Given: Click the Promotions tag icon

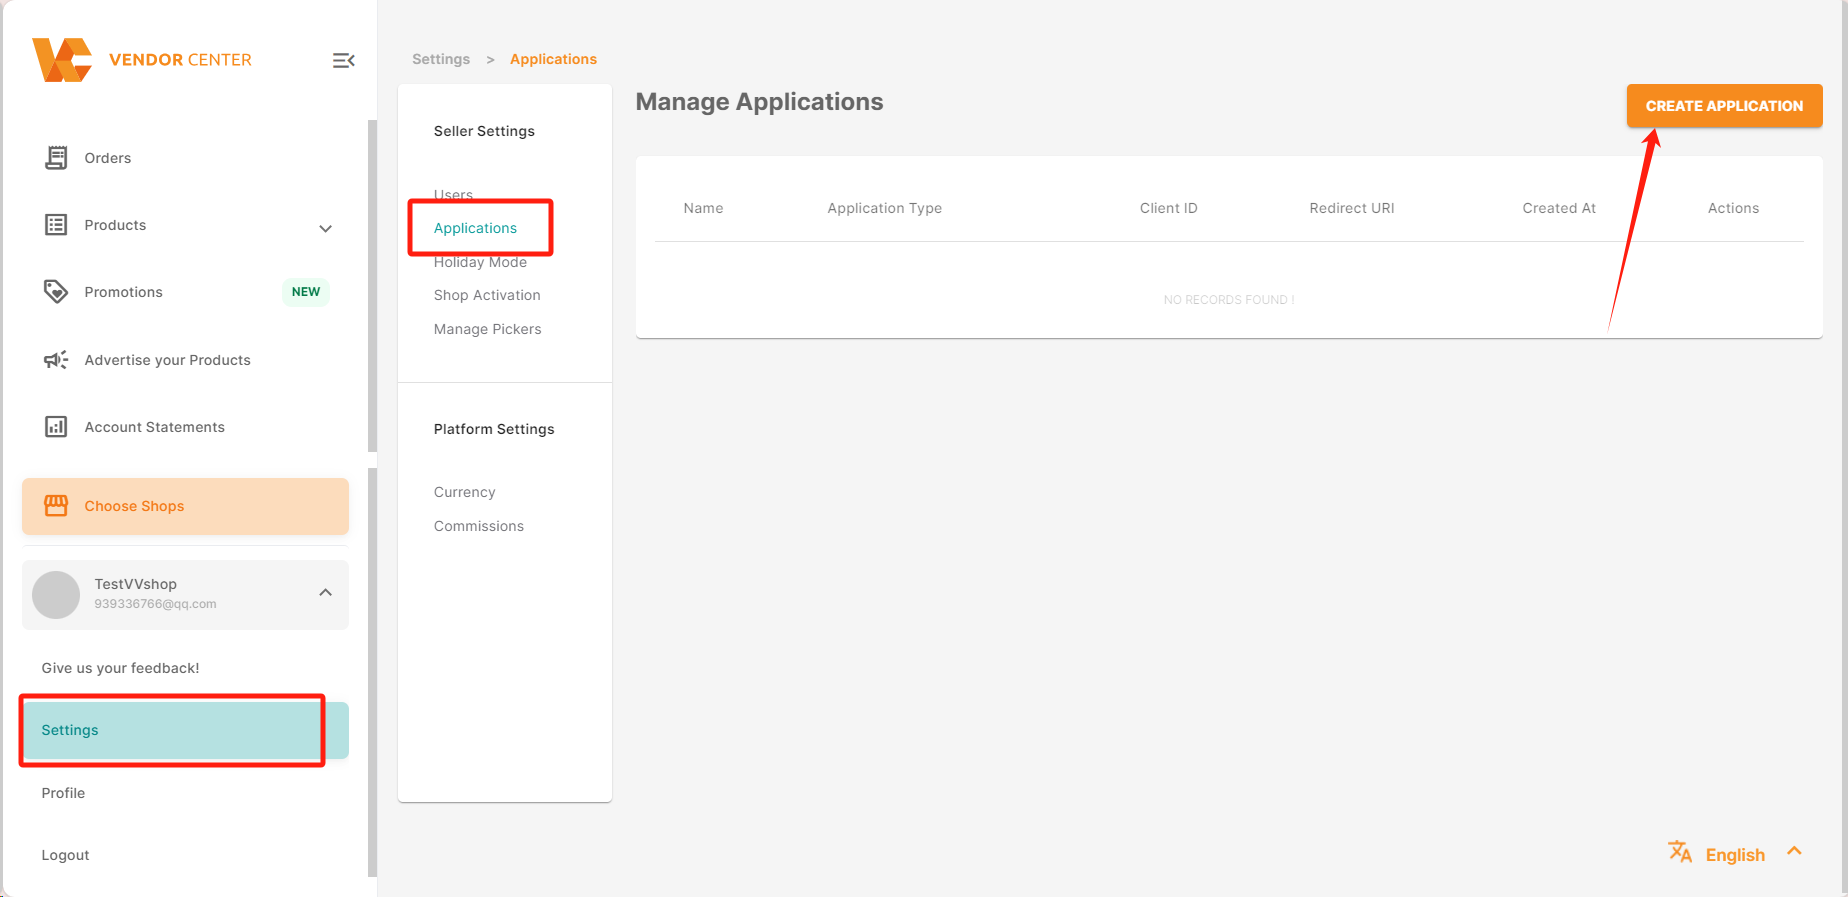Looking at the screenshot, I should point(56,292).
